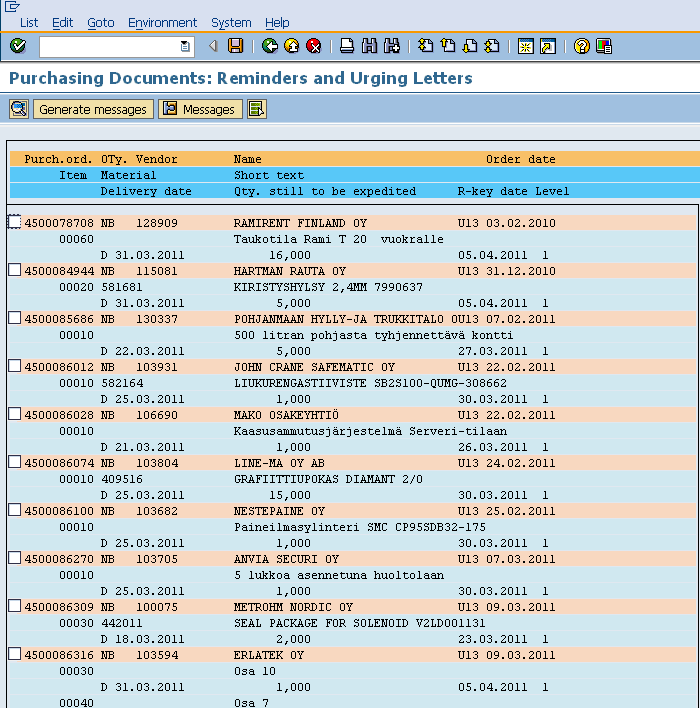Click vendor number 128909
The width and height of the screenshot is (700, 708).
click(x=157, y=223)
